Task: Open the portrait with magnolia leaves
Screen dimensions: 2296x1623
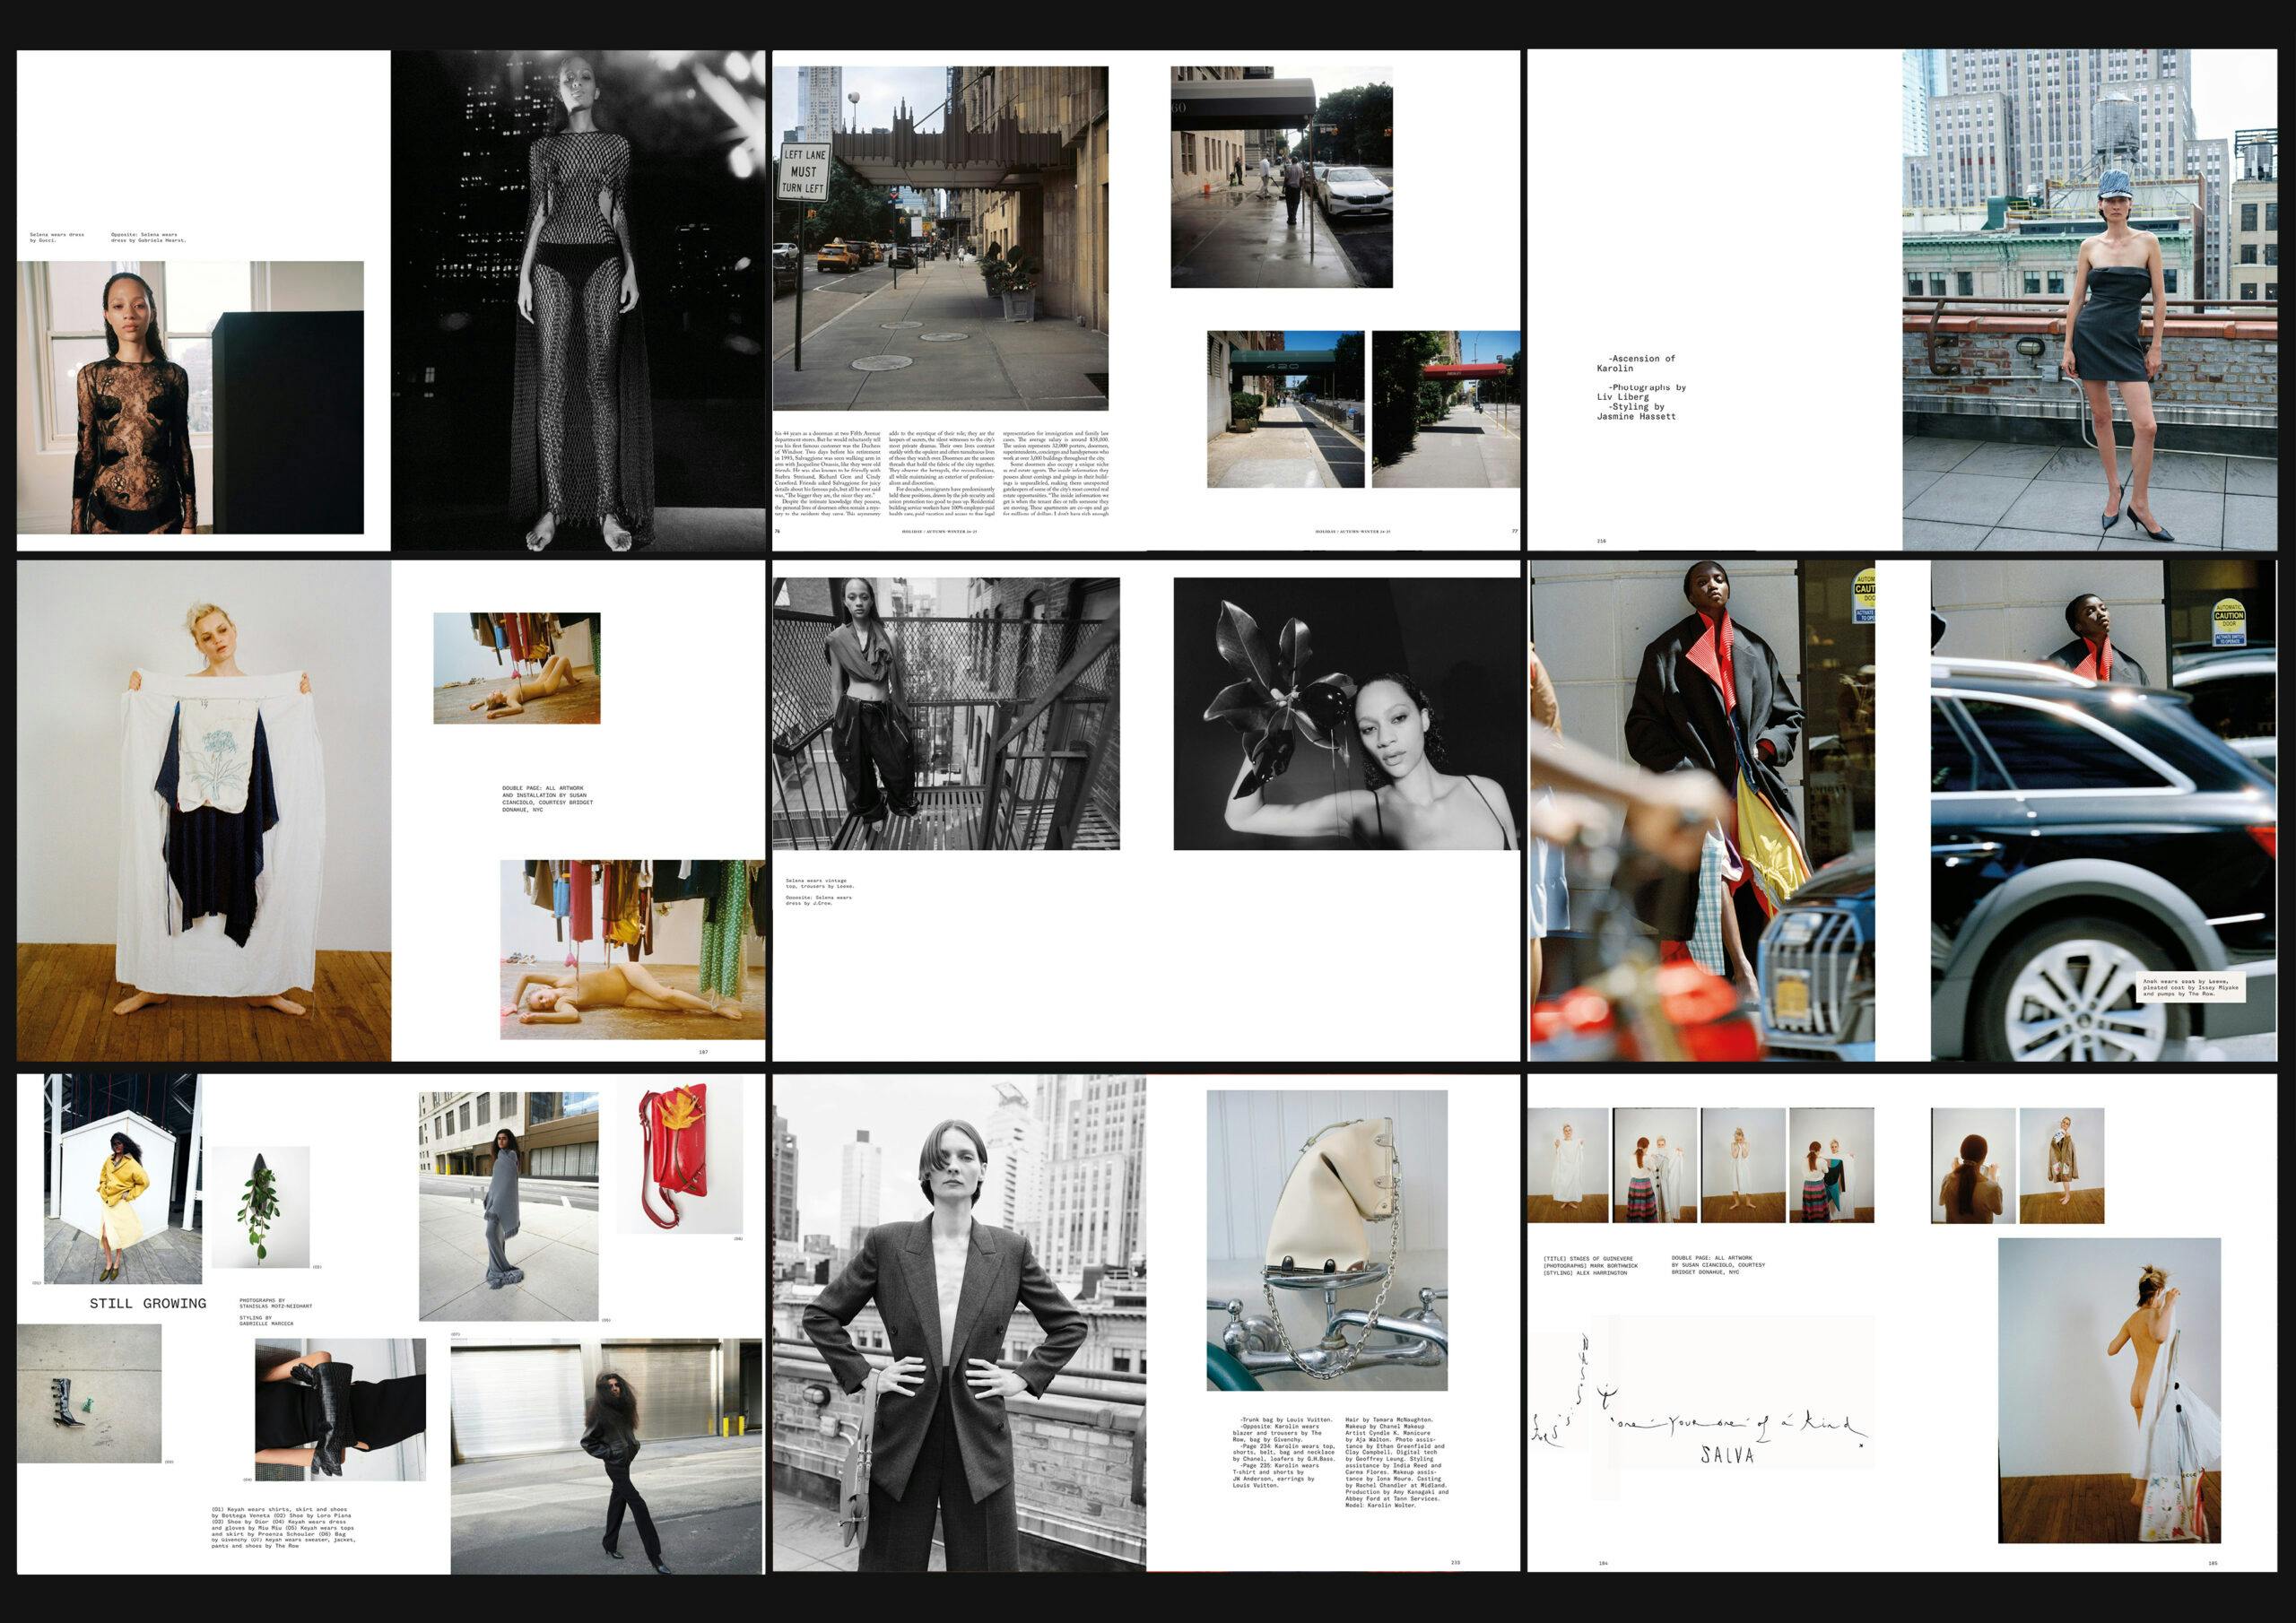Action: click(x=1346, y=713)
